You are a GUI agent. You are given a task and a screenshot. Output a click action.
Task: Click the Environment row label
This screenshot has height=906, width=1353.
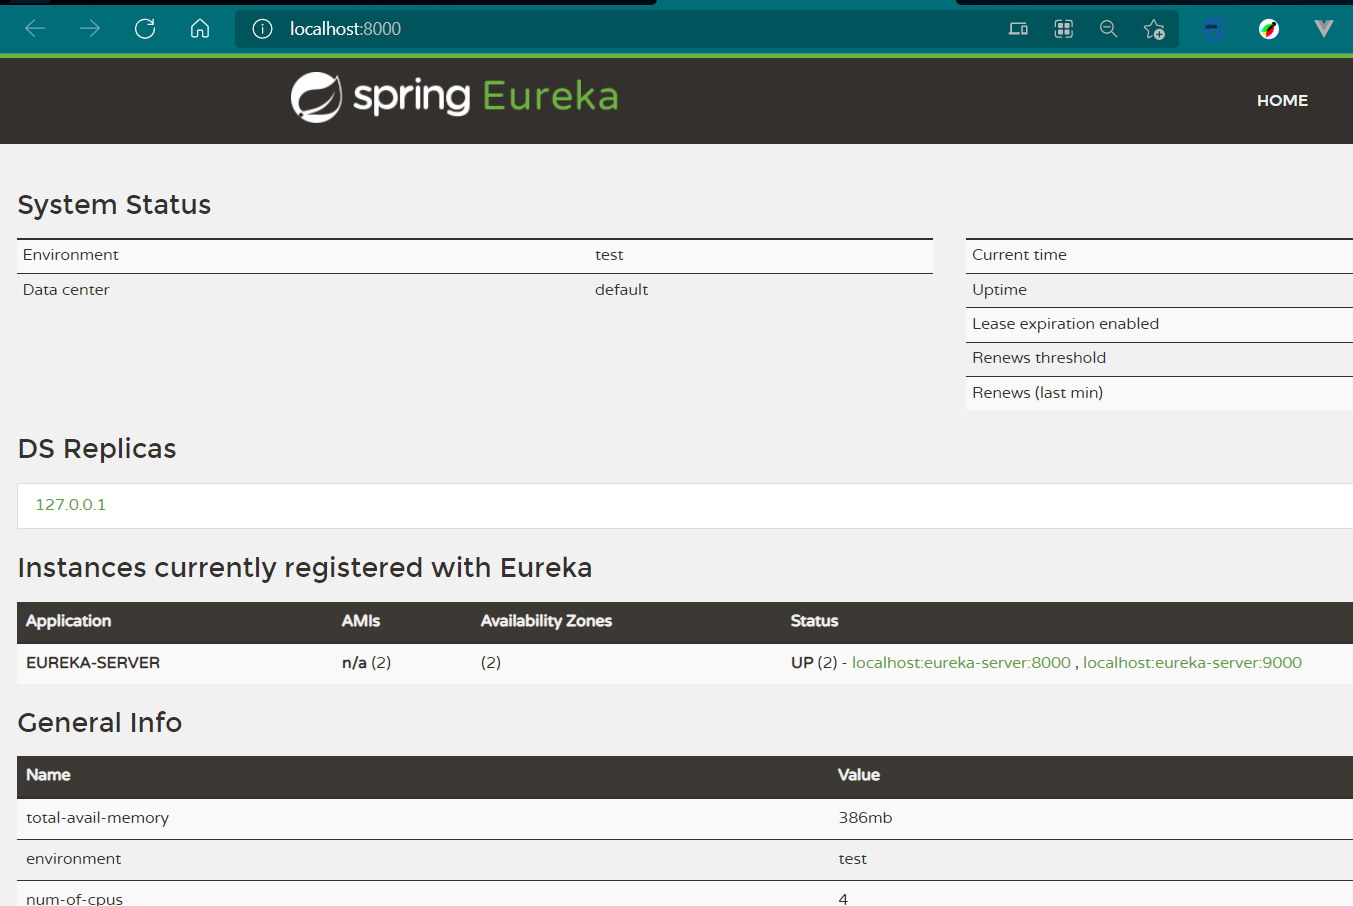[x=70, y=255]
